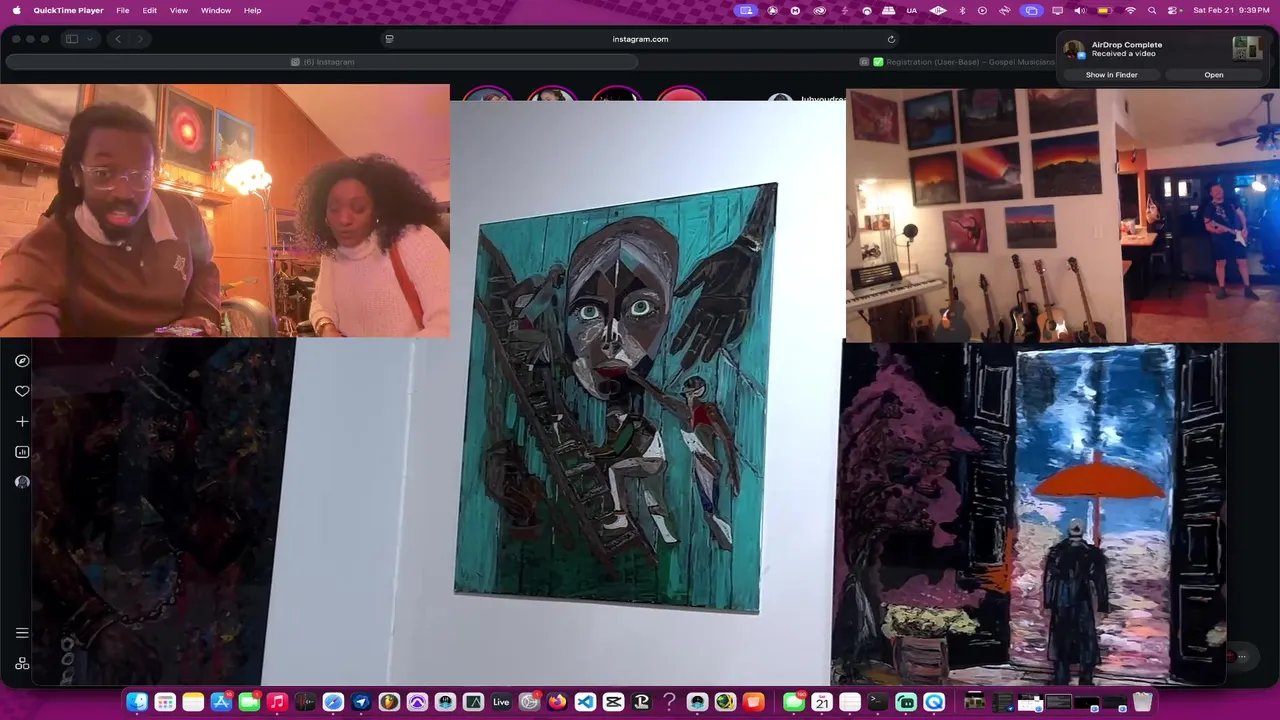Open the Wi-Fi status menu

coord(1130,10)
